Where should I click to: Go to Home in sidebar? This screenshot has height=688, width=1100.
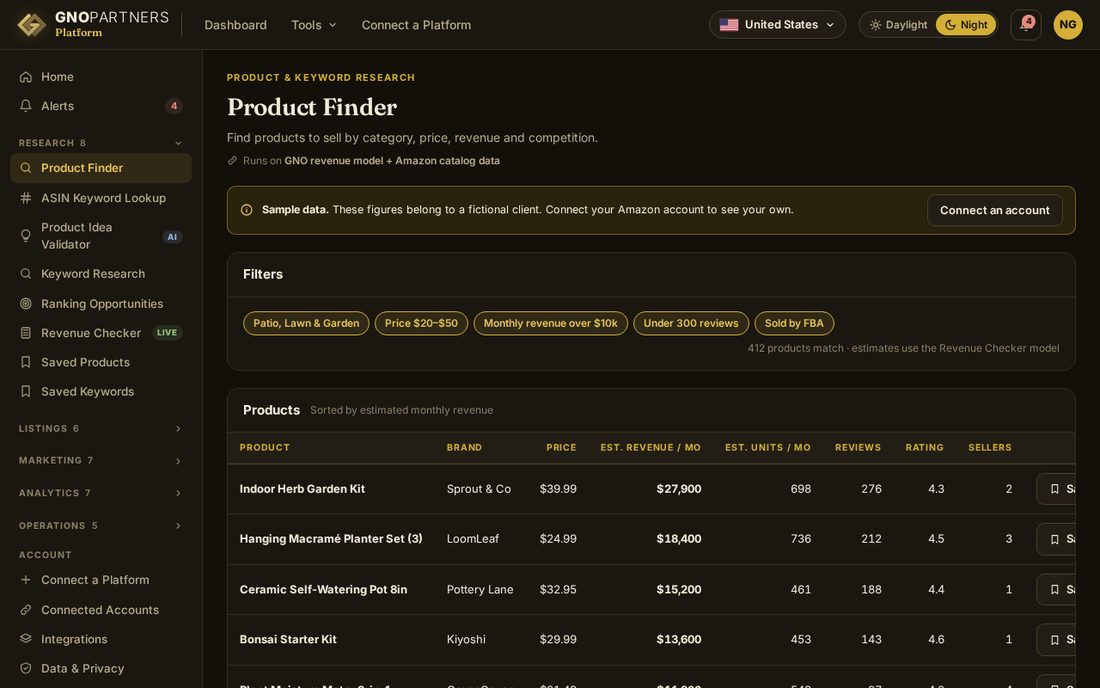point(100,77)
